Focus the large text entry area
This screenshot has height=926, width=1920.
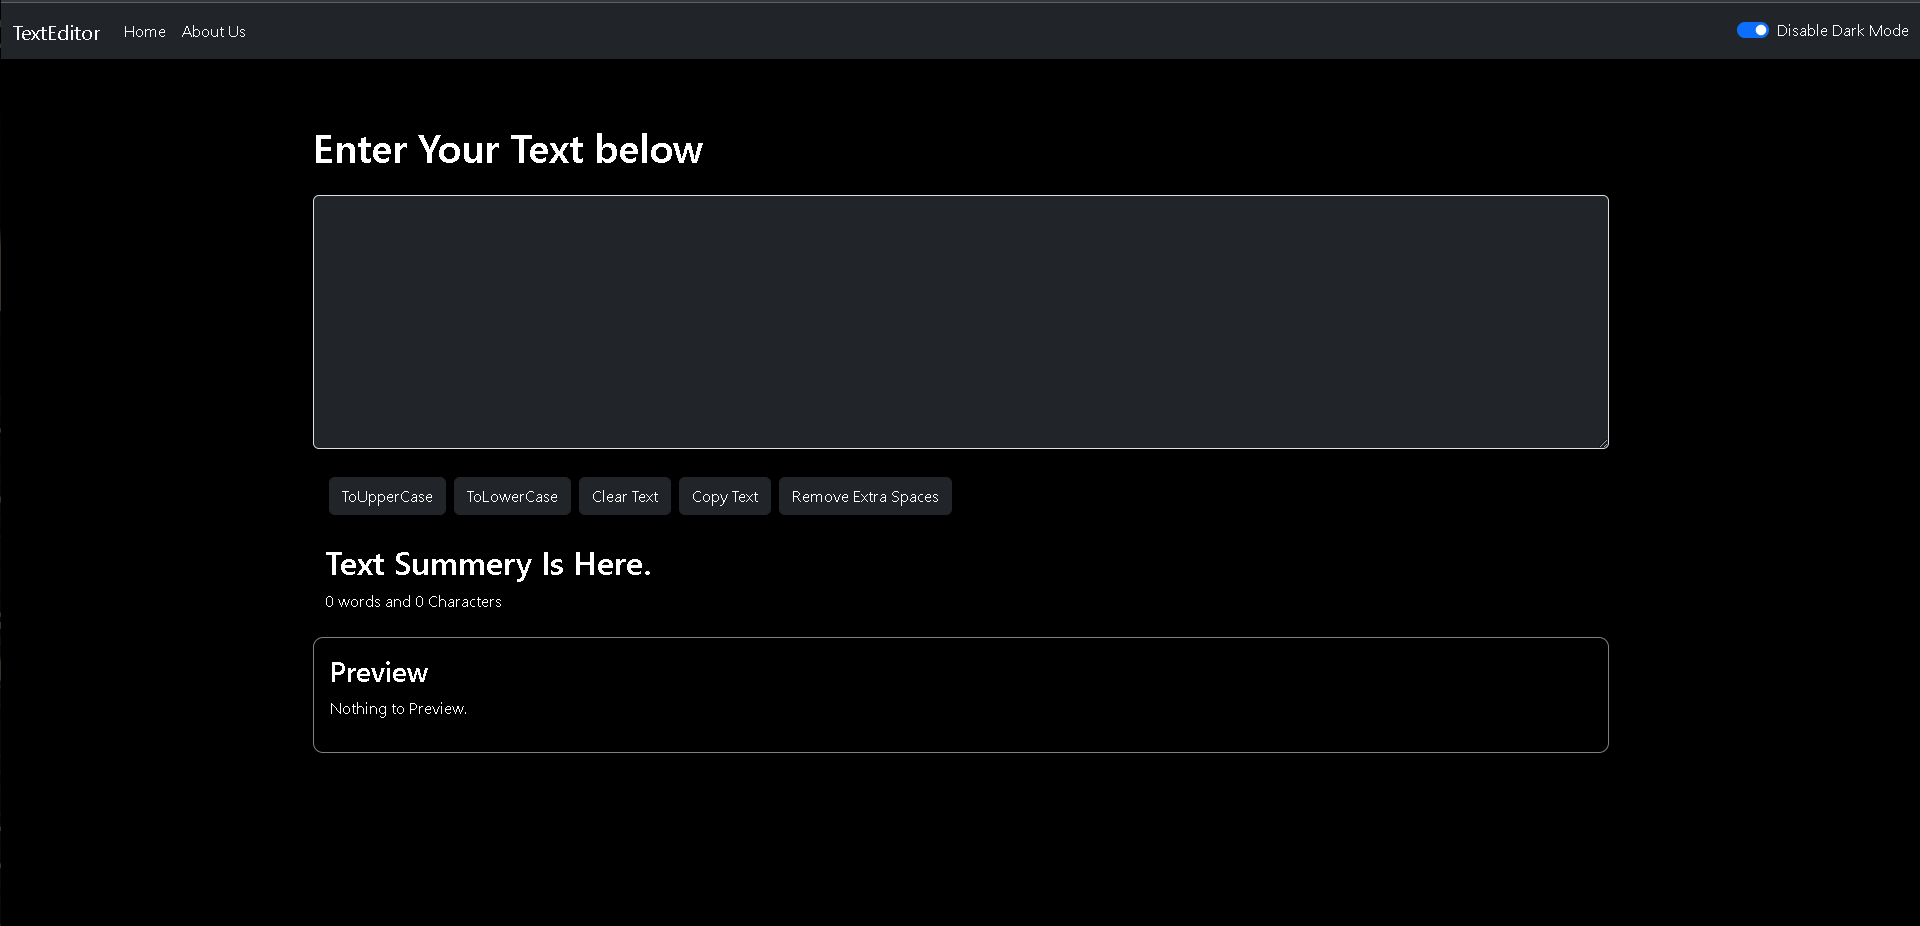click(960, 321)
